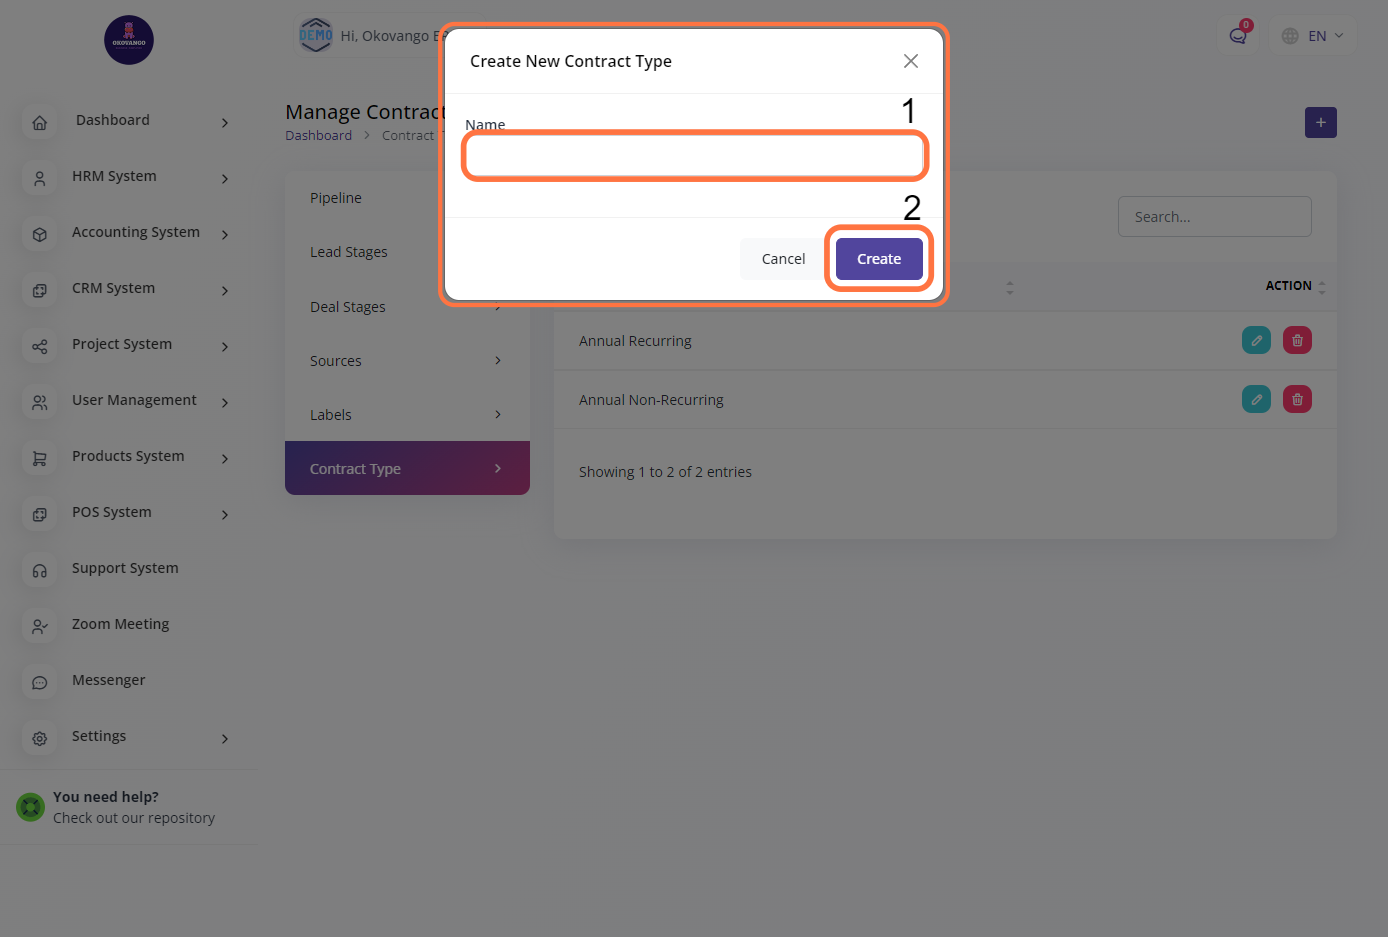Click the Dashboard home icon in sidebar
Viewport: 1388px width, 937px height.
tap(40, 123)
